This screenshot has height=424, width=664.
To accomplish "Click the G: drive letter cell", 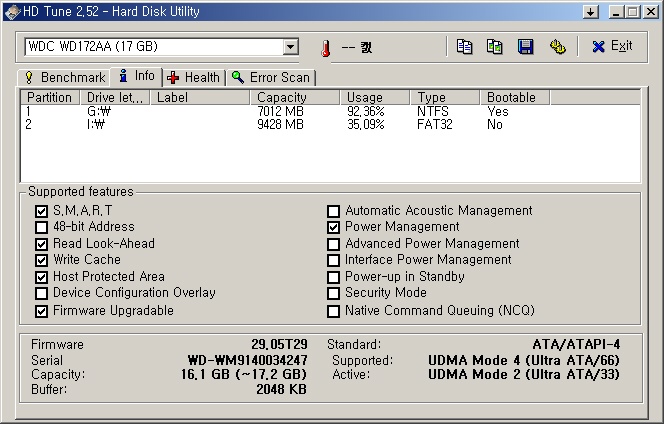I will click(99, 111).
